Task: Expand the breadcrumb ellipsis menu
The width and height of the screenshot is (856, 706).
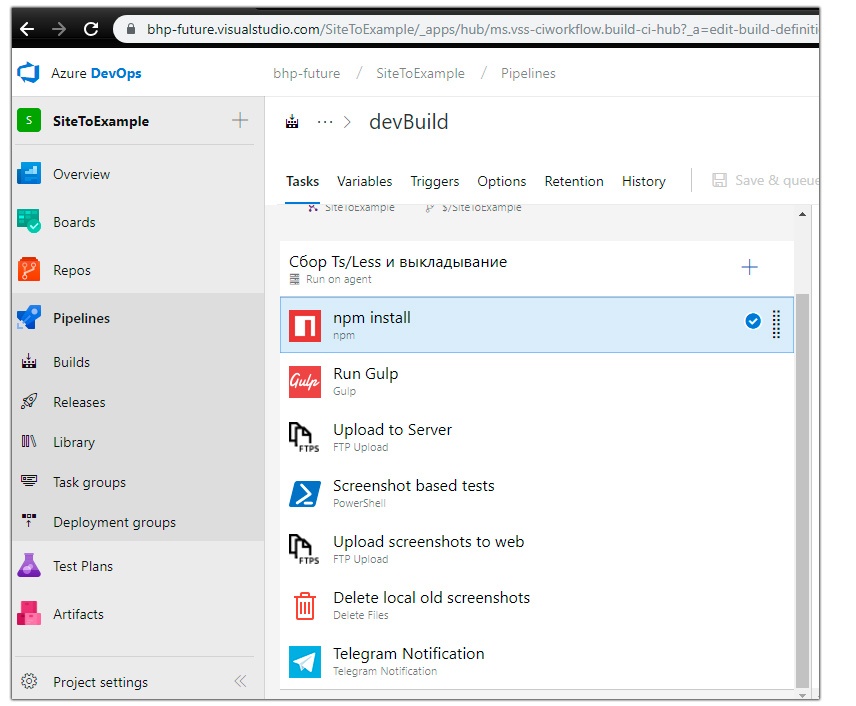Action: pyautogui.click(x=325, y=121)
